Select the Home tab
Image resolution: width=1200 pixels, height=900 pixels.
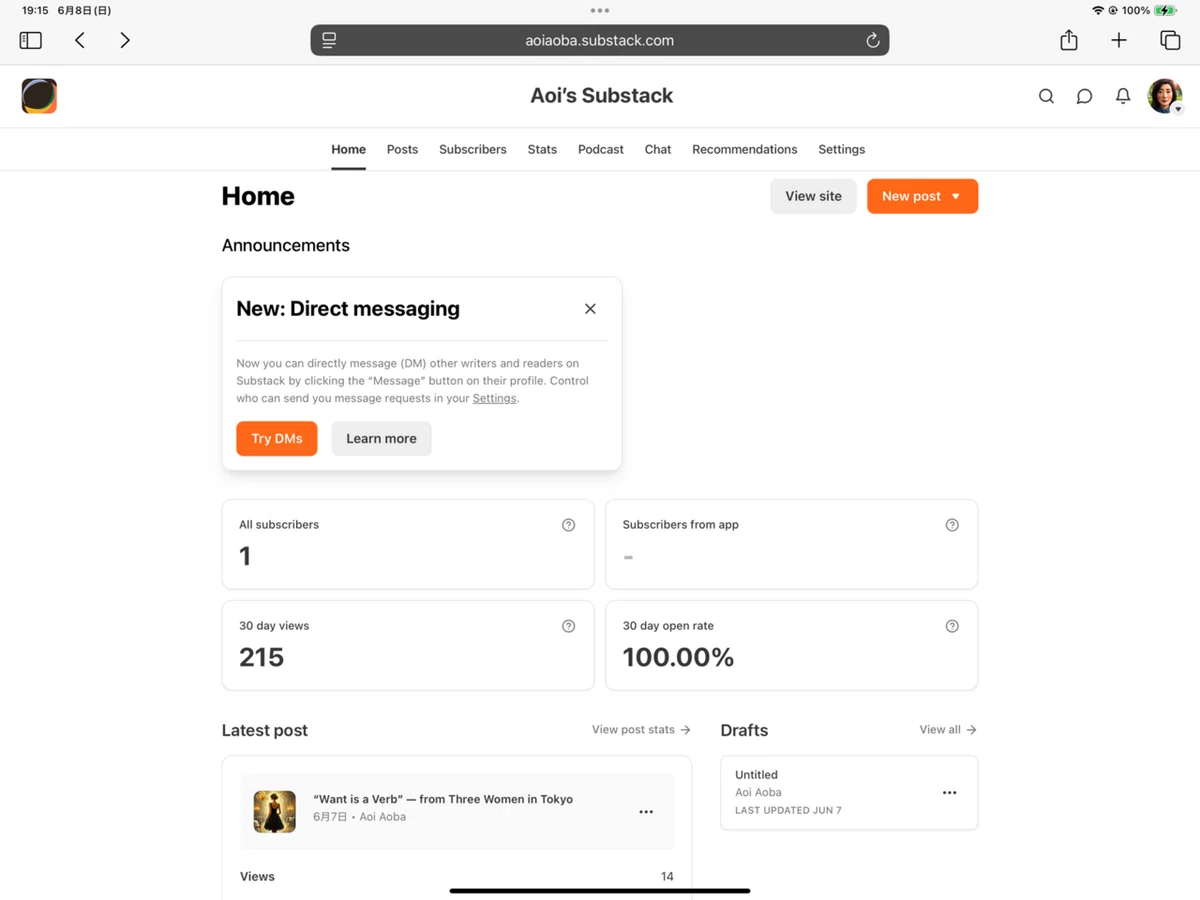pos(349,149)
